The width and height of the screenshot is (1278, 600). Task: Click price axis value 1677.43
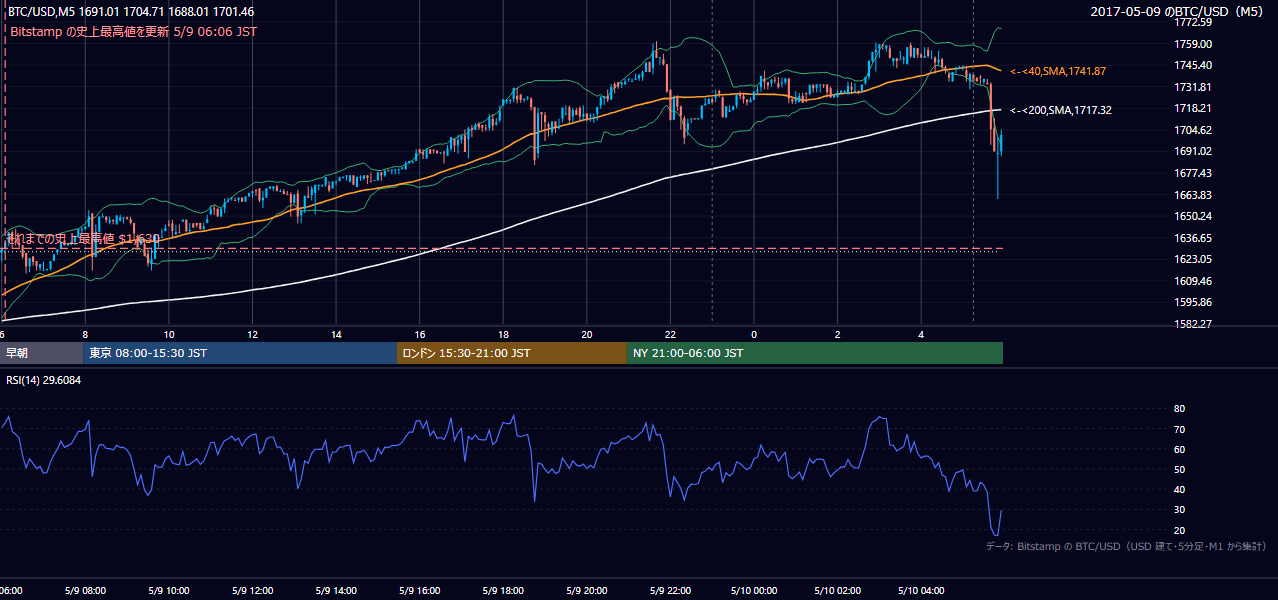(1192, 173)
